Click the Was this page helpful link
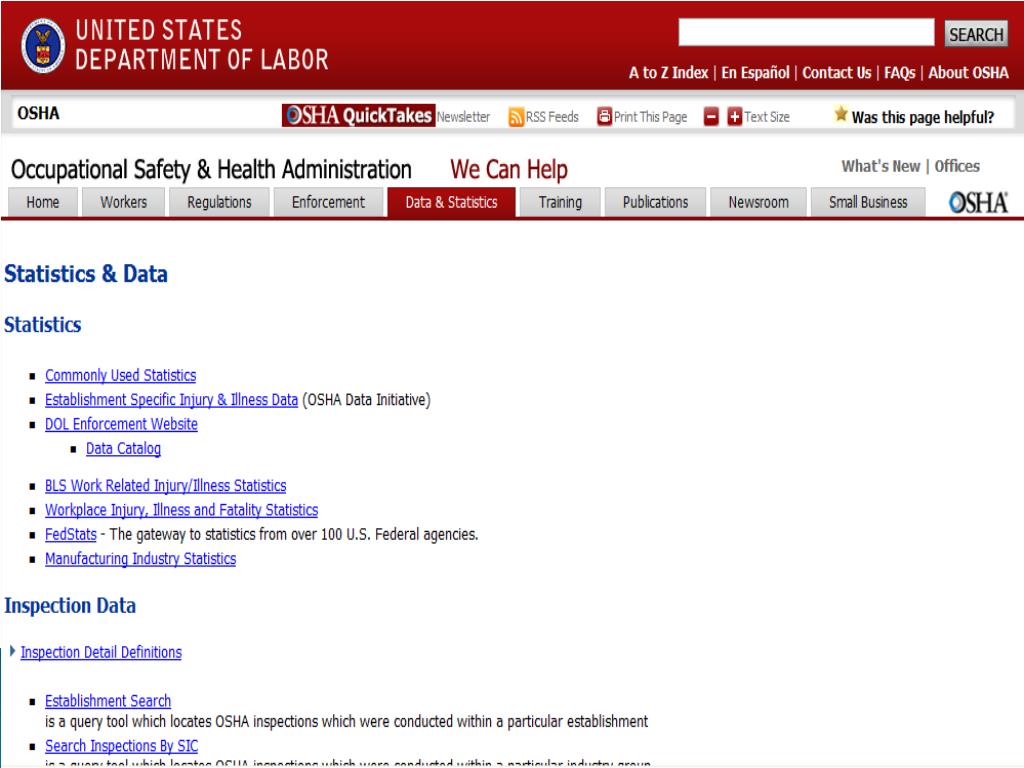This screenshot has width=1024, height=768. point(923,118)
